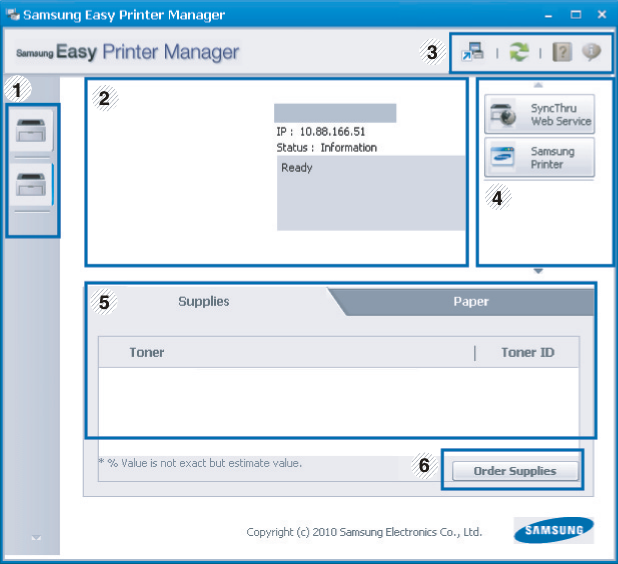The image size is (618, 564).
Task: Switch to the Paper tab
Action: click(471, 302)
